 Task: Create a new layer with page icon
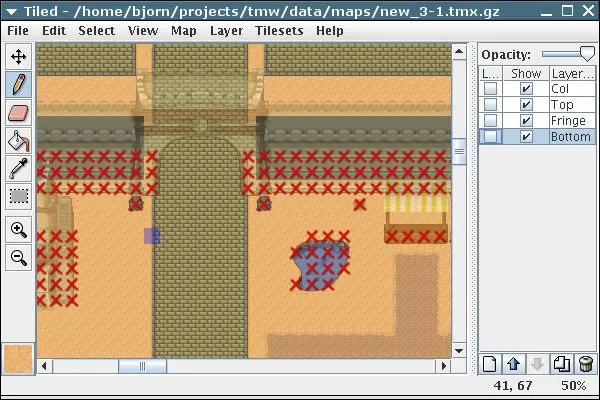(490, 364)
